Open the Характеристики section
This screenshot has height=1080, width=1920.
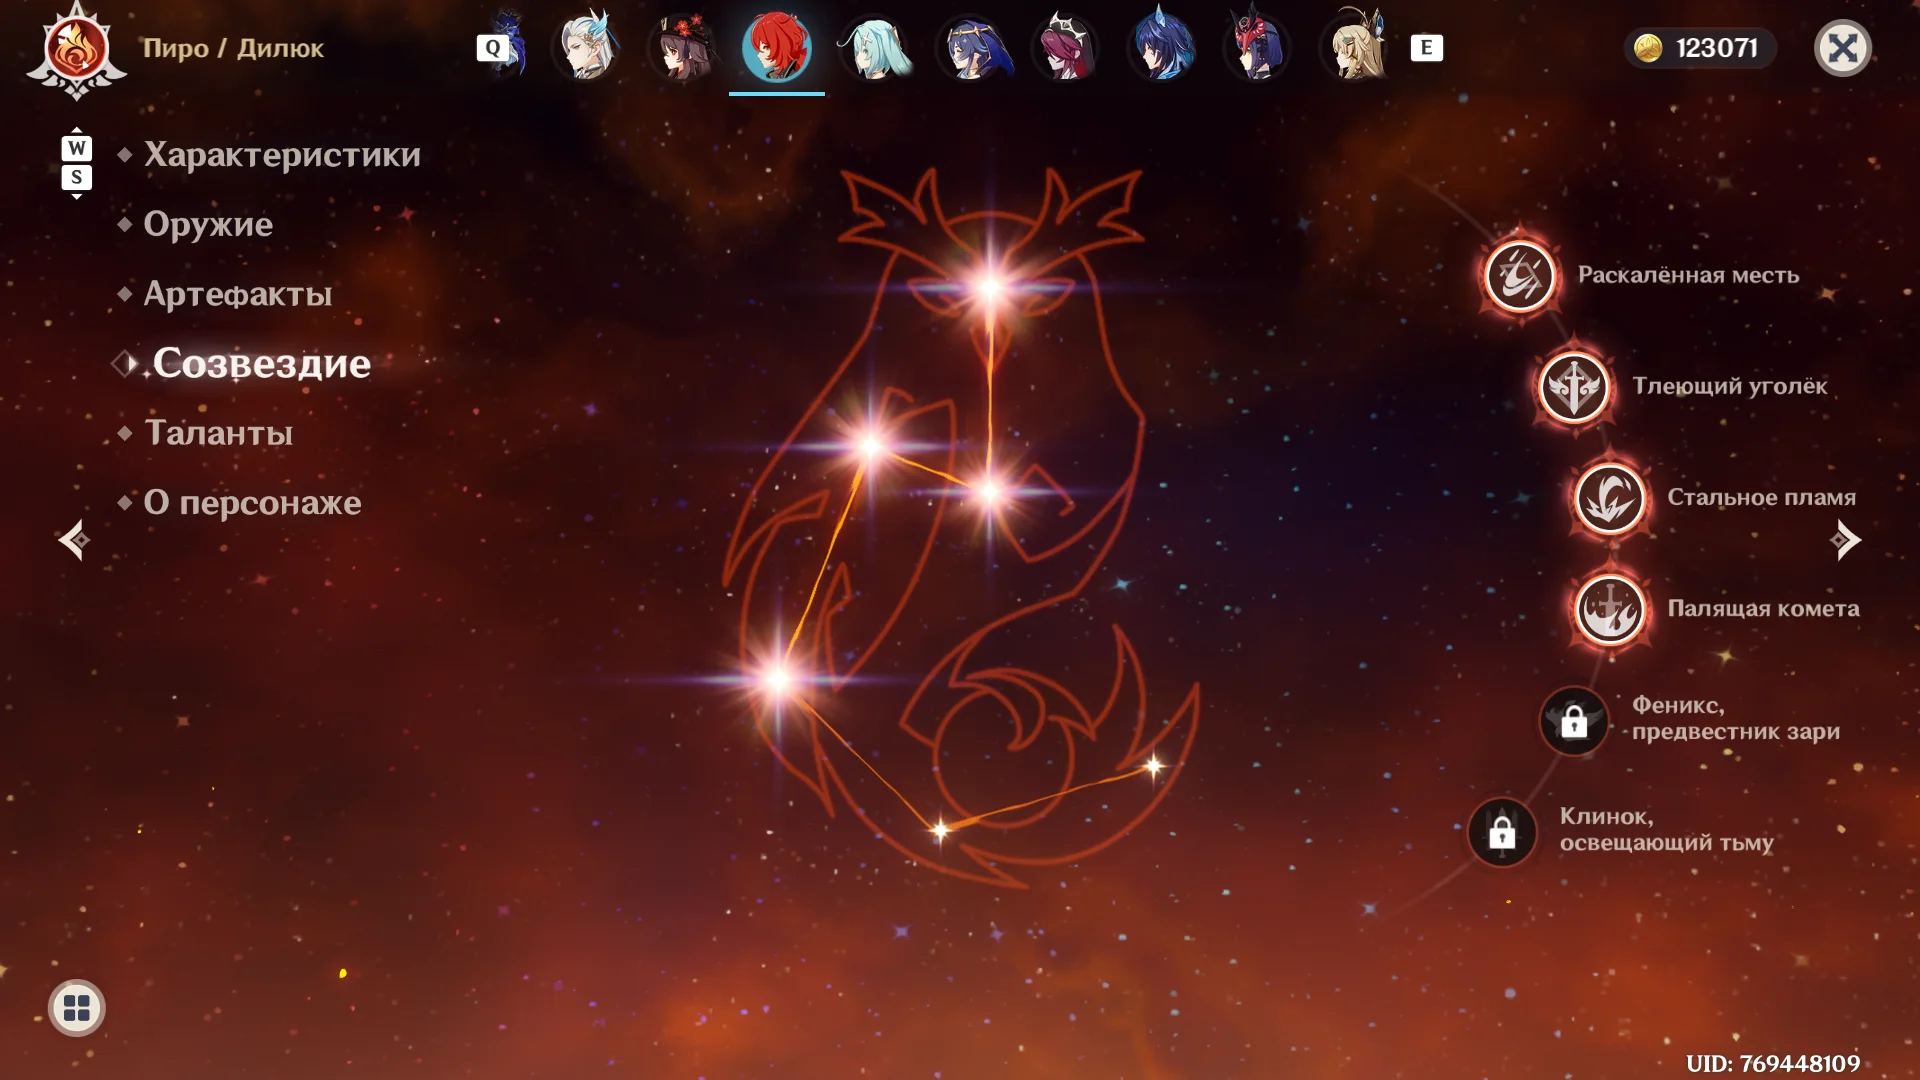[282, 155]
